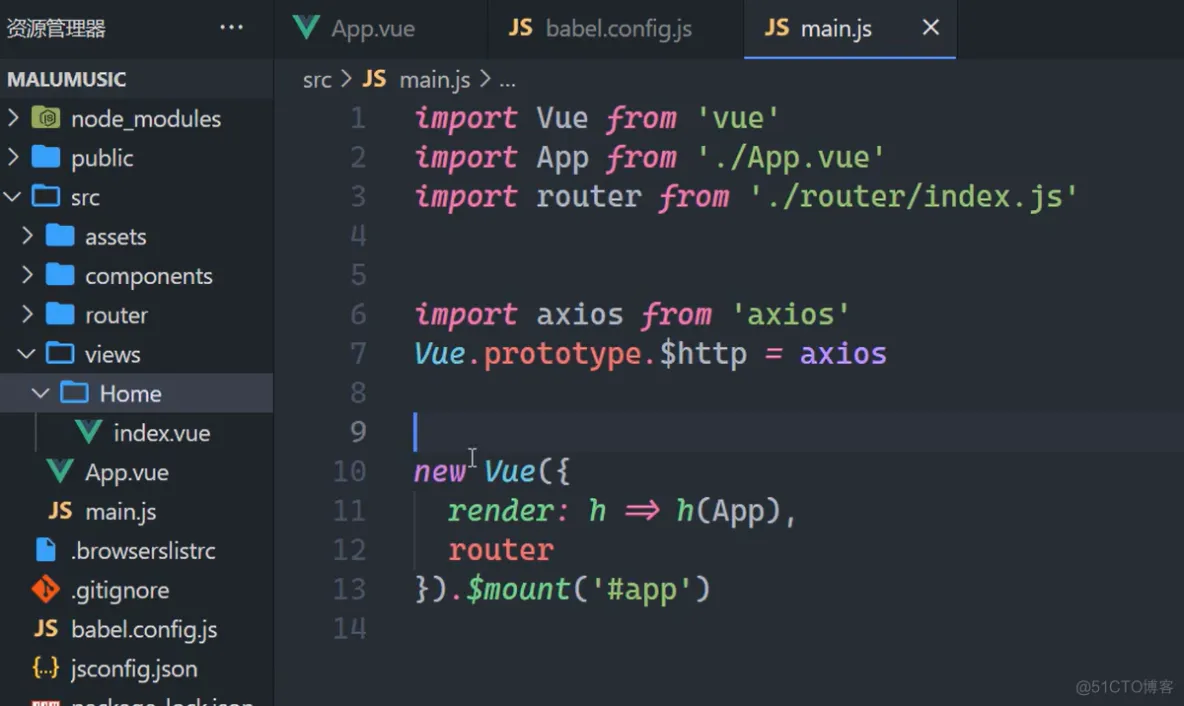Image resolution: width=1184 pixels, height=706 pixels.
Task: Expand the node_modules folder chevron
Action: click(13, 118)
